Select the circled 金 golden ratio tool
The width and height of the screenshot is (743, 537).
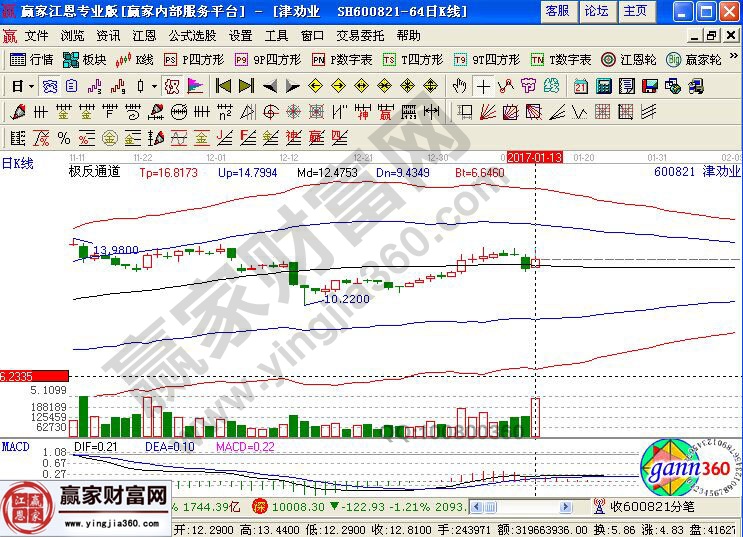click(109, 138)
